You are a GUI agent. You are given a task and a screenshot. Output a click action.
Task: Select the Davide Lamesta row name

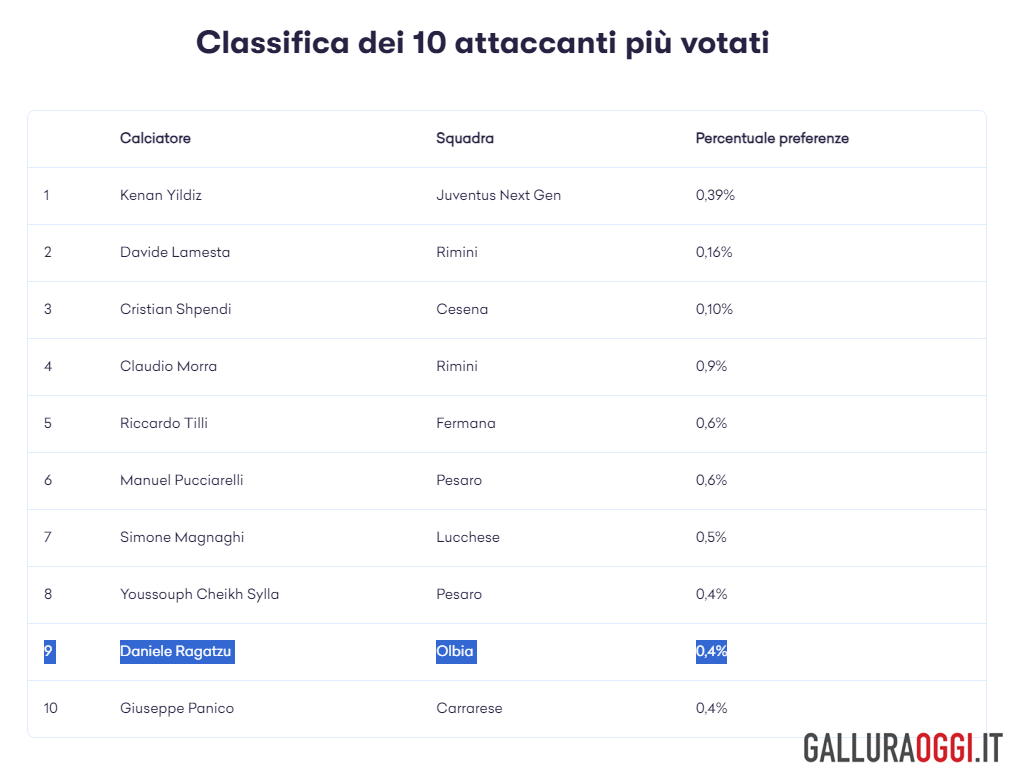(175, 252)
